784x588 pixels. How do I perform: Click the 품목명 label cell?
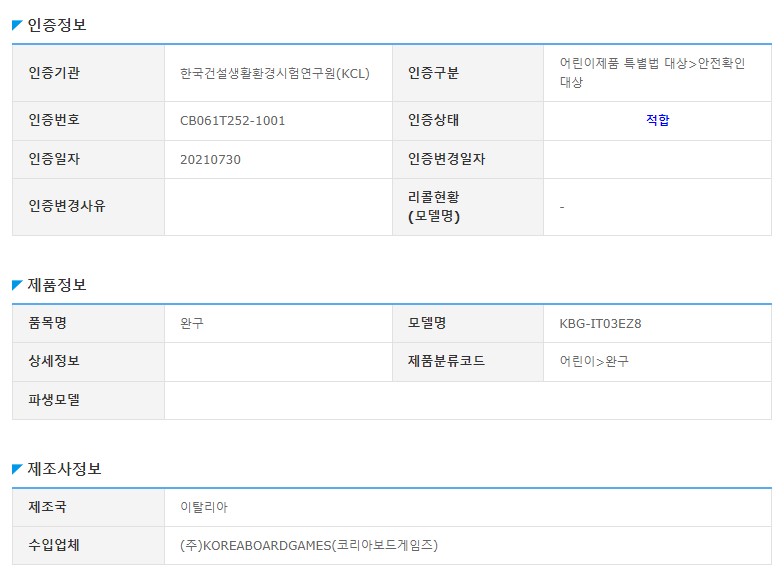(x=88, y=324)
